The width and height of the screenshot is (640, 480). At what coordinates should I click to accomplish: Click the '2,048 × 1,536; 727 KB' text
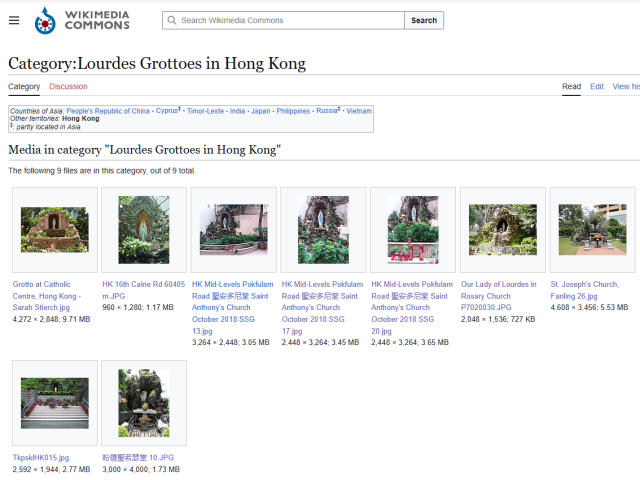498,319
